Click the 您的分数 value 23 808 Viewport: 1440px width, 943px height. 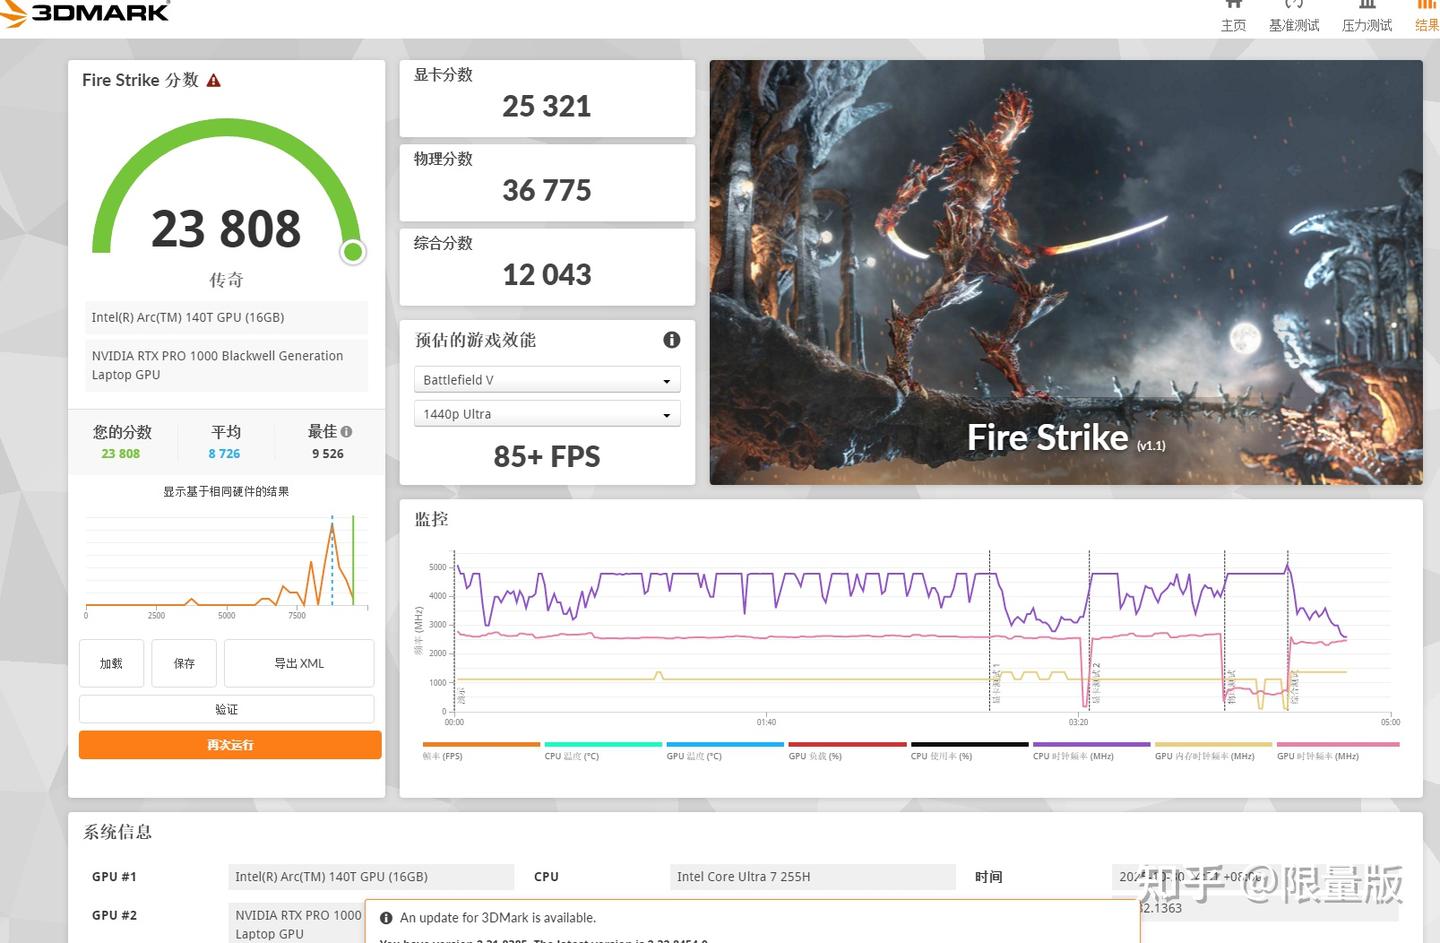[121, 454]
